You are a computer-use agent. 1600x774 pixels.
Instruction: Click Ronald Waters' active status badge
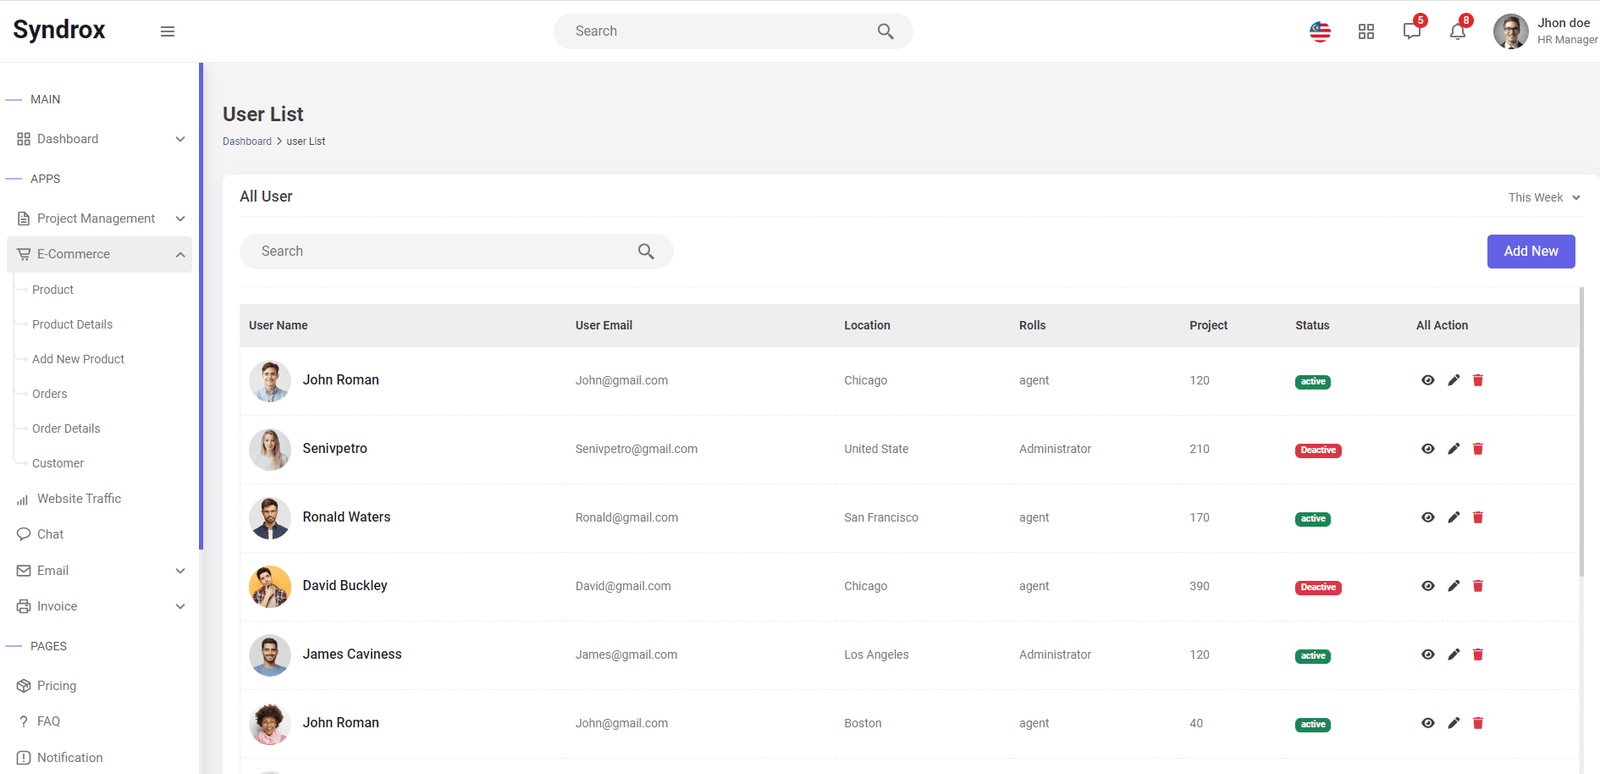pyautogui.click(x=1313, y=519)
